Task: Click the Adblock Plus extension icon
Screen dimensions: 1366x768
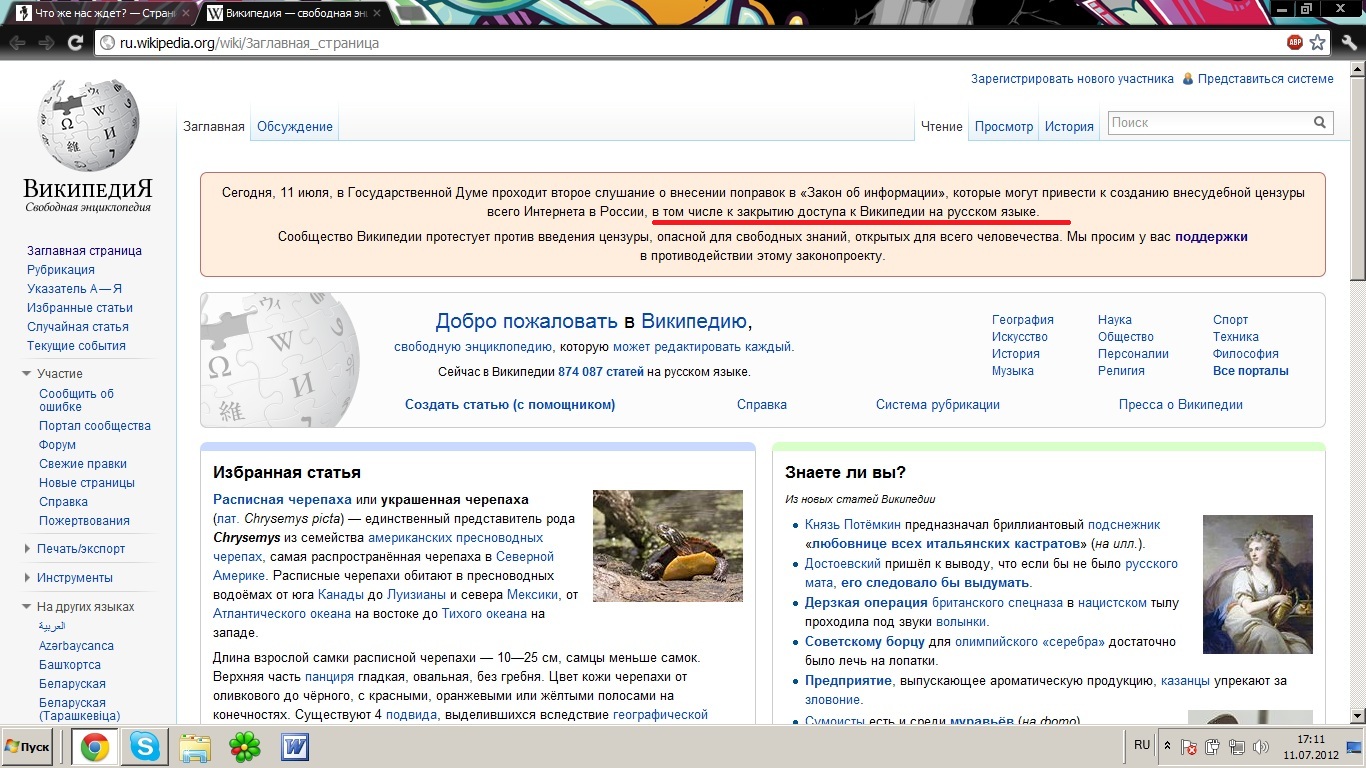Action: pos(1295,43)
